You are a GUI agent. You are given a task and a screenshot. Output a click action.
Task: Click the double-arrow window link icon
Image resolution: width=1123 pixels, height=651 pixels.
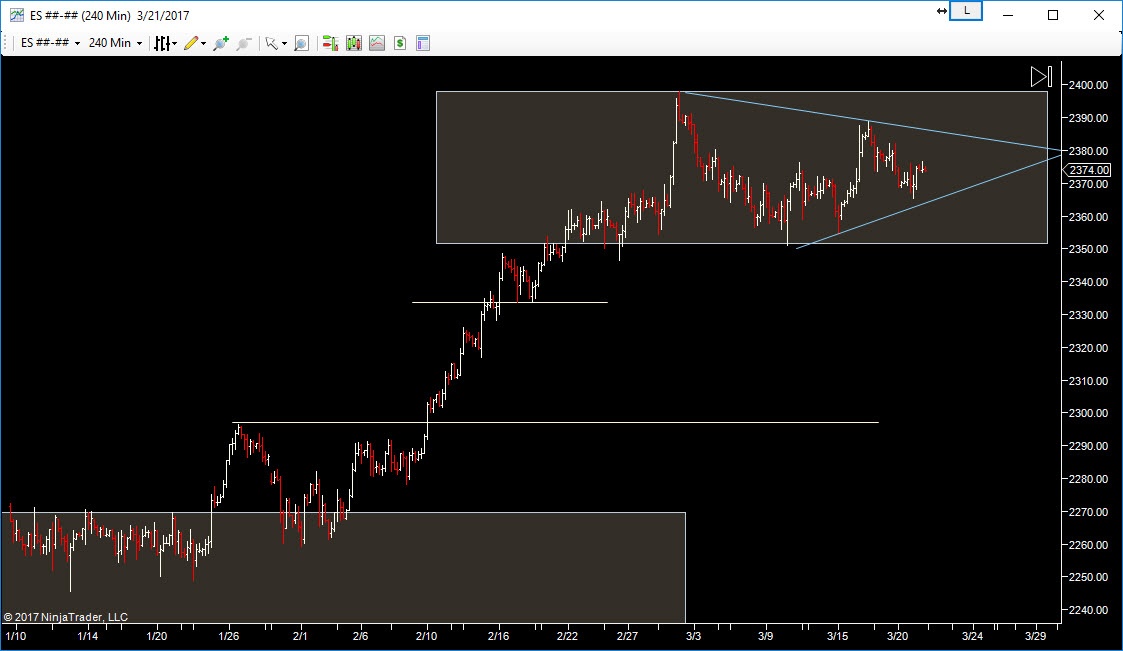tap(941, 11)
